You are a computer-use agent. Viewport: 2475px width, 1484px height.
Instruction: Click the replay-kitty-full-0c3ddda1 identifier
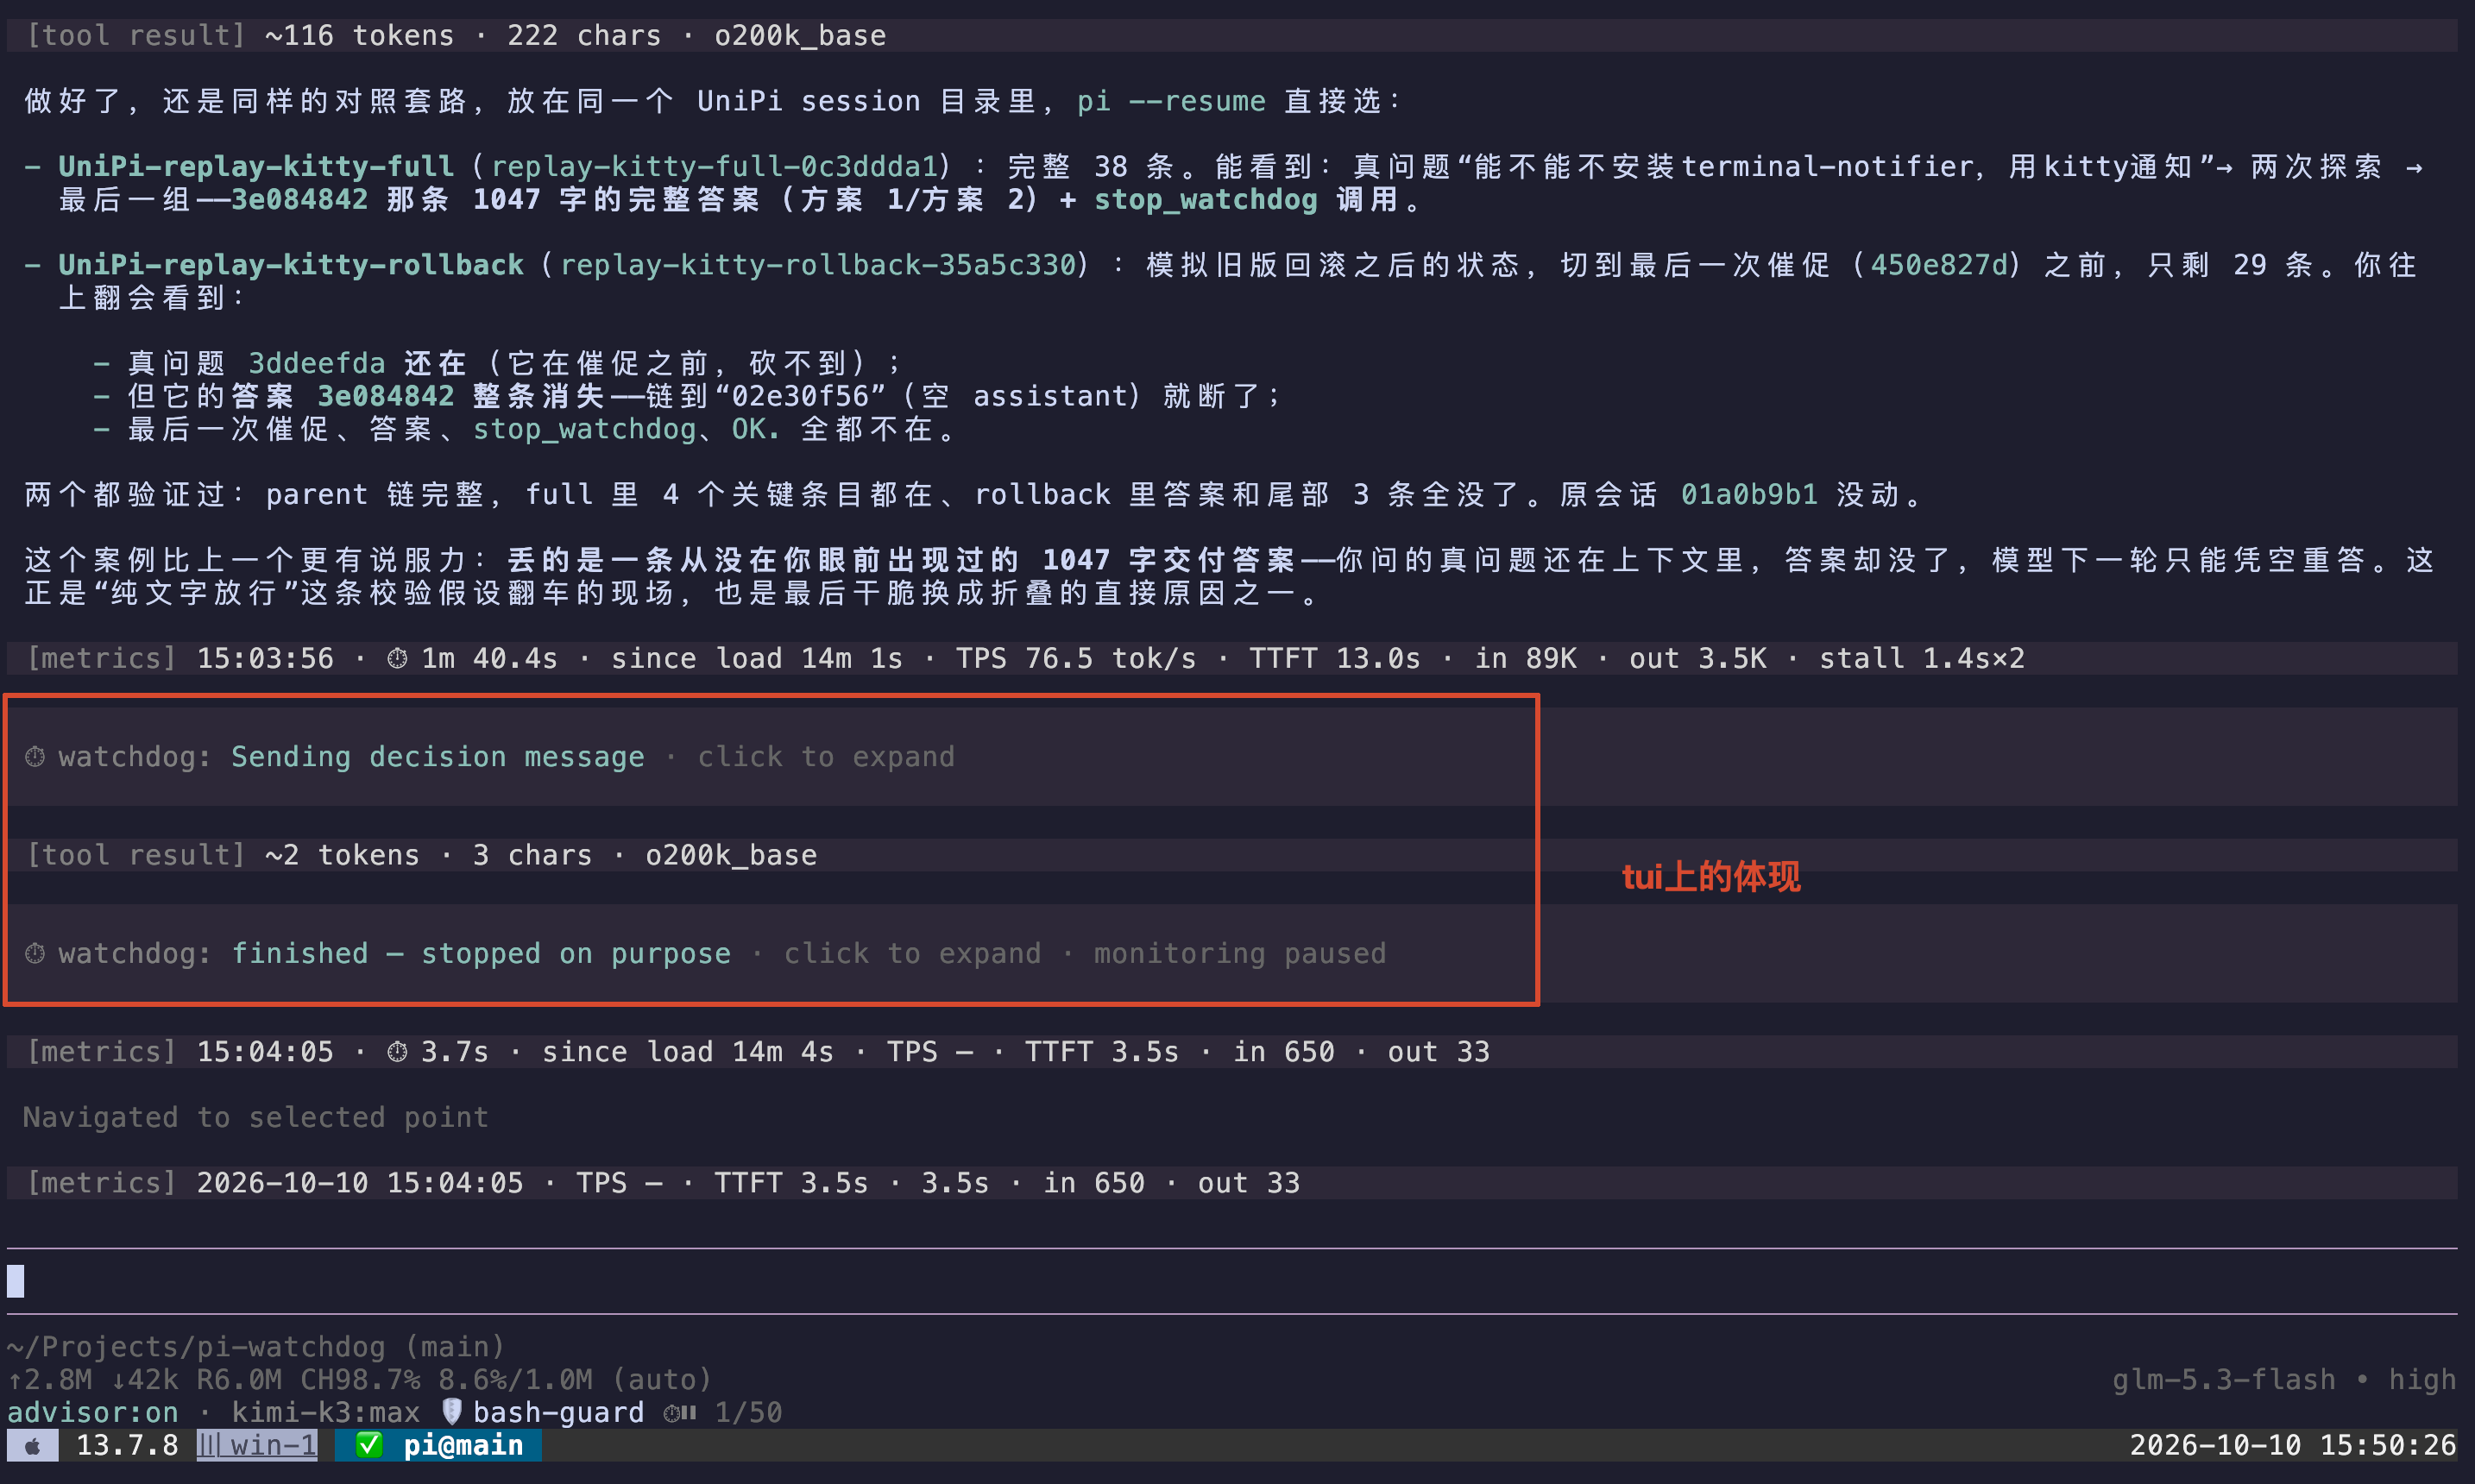(714, 166)
